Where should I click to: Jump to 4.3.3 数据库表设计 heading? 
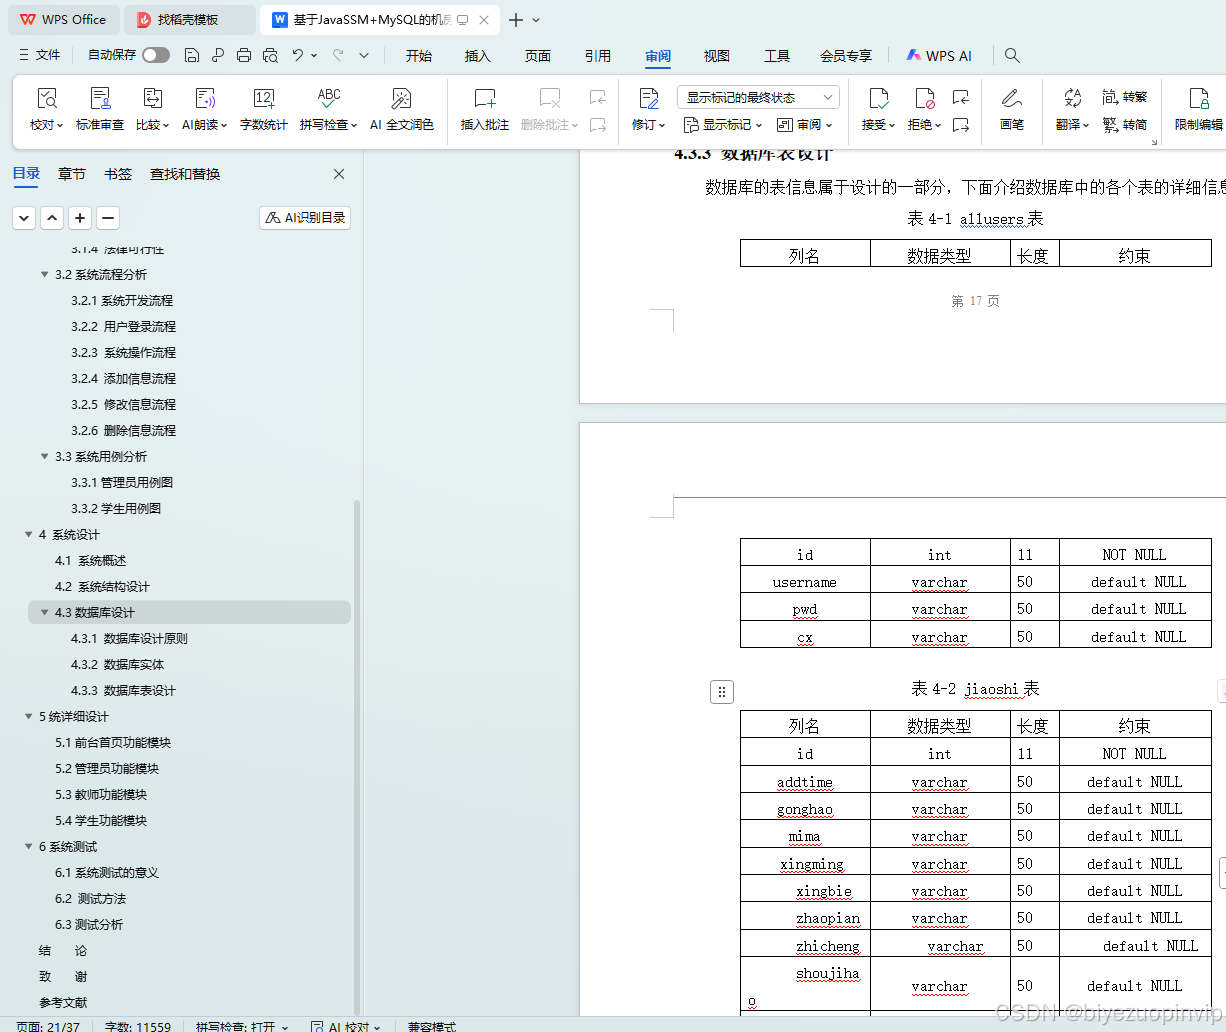pyautogui.click(x=123, y=690)
